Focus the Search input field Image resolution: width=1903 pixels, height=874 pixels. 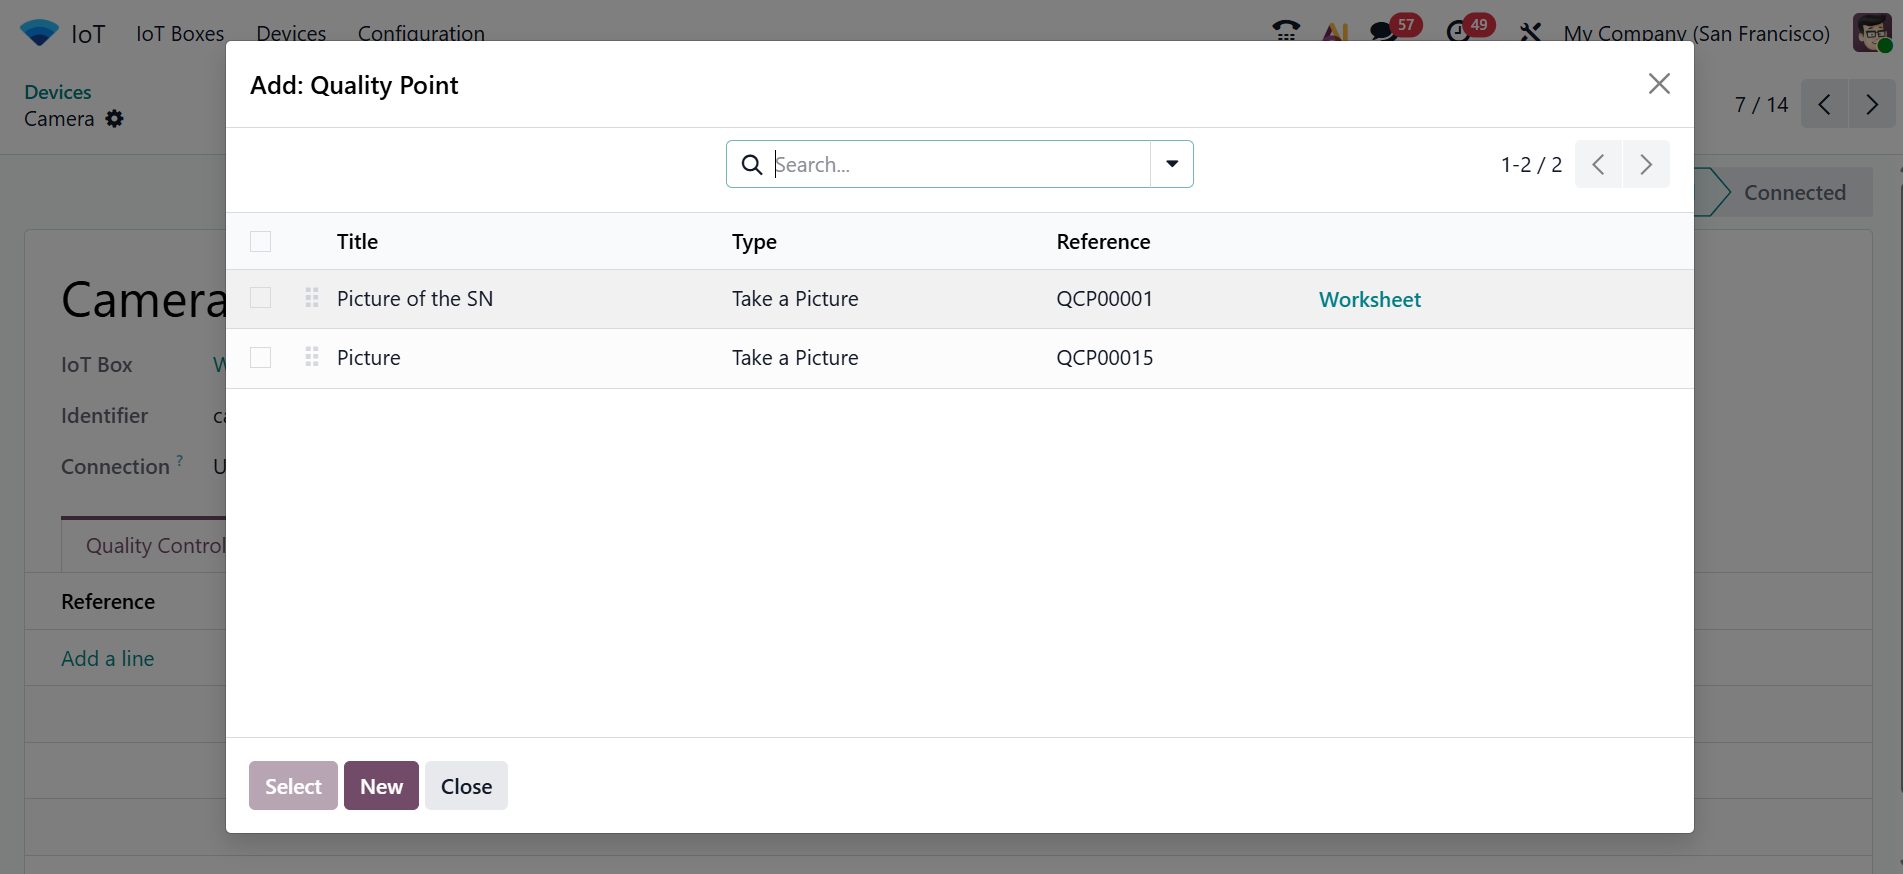960,164
